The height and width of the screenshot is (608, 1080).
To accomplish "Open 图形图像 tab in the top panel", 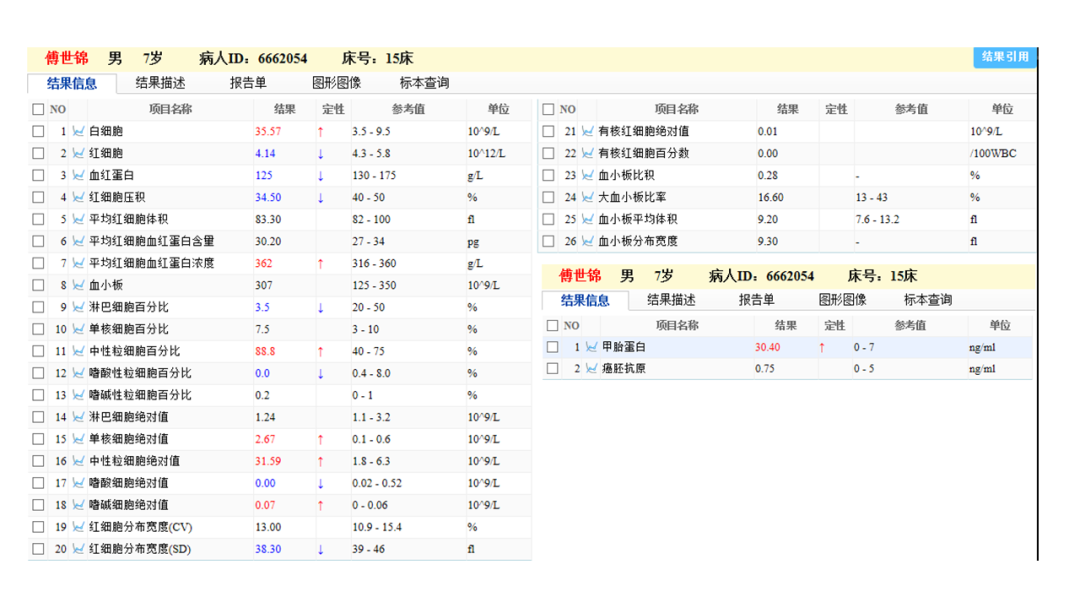I will [336, 83].
